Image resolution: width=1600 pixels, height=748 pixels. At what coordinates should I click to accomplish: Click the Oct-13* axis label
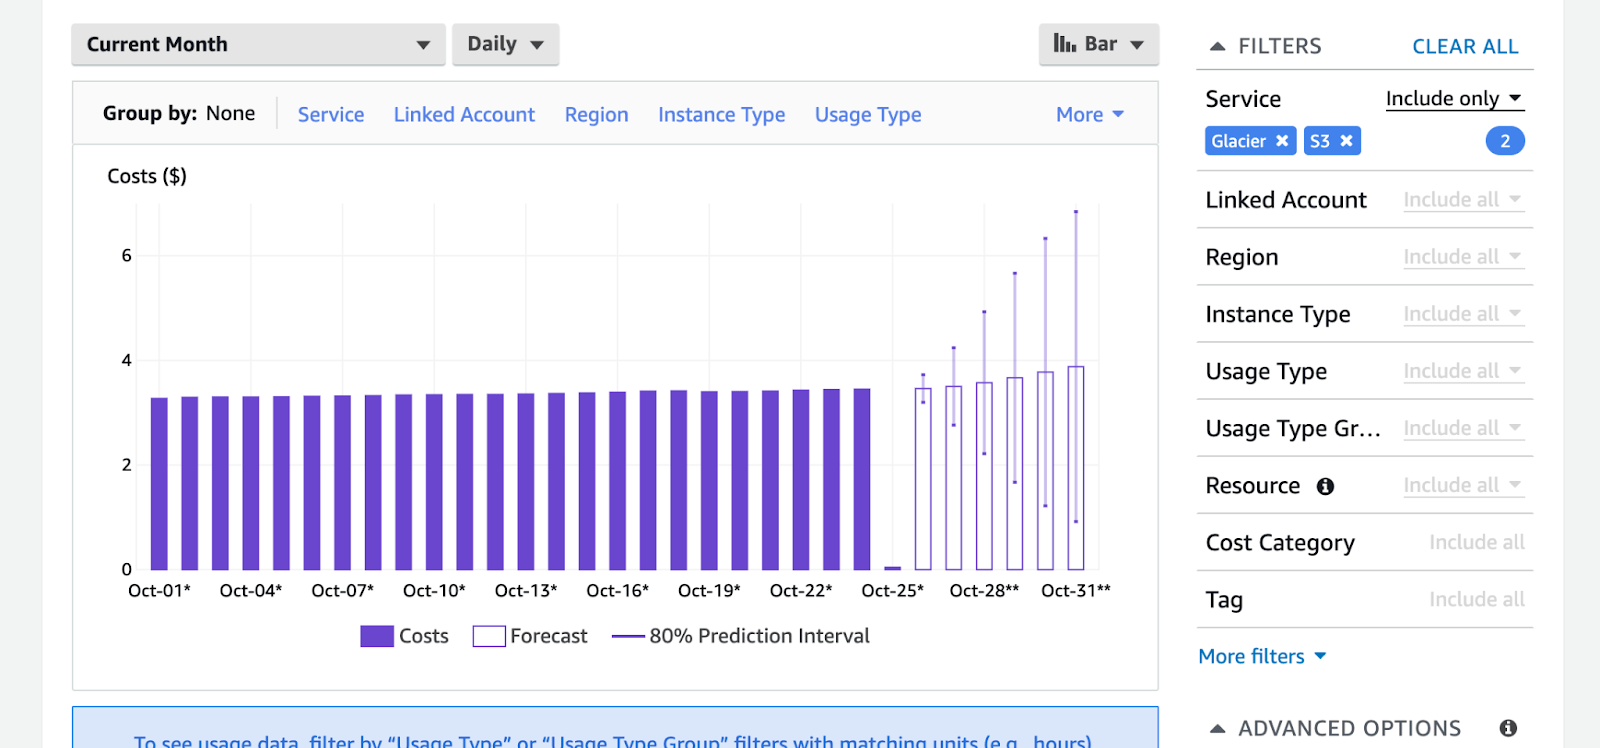(x=526, y=590)
